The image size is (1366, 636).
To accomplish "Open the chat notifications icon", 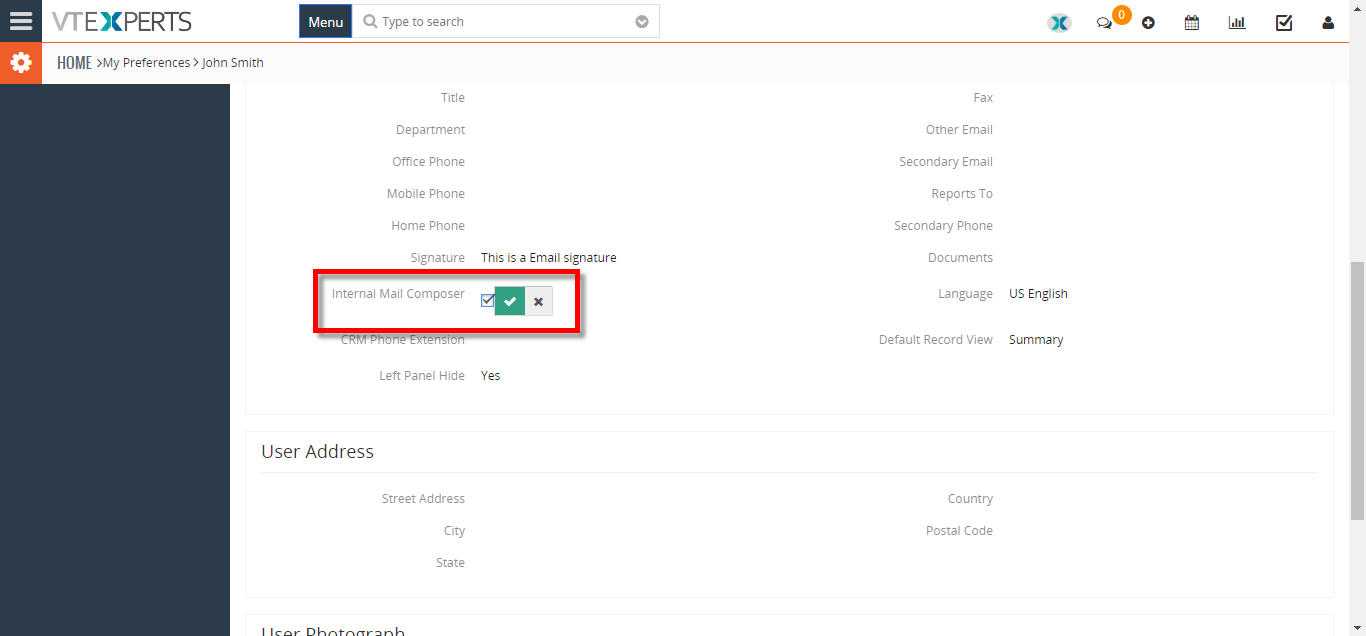I will pyautogui.click(x=1104, y=22).
